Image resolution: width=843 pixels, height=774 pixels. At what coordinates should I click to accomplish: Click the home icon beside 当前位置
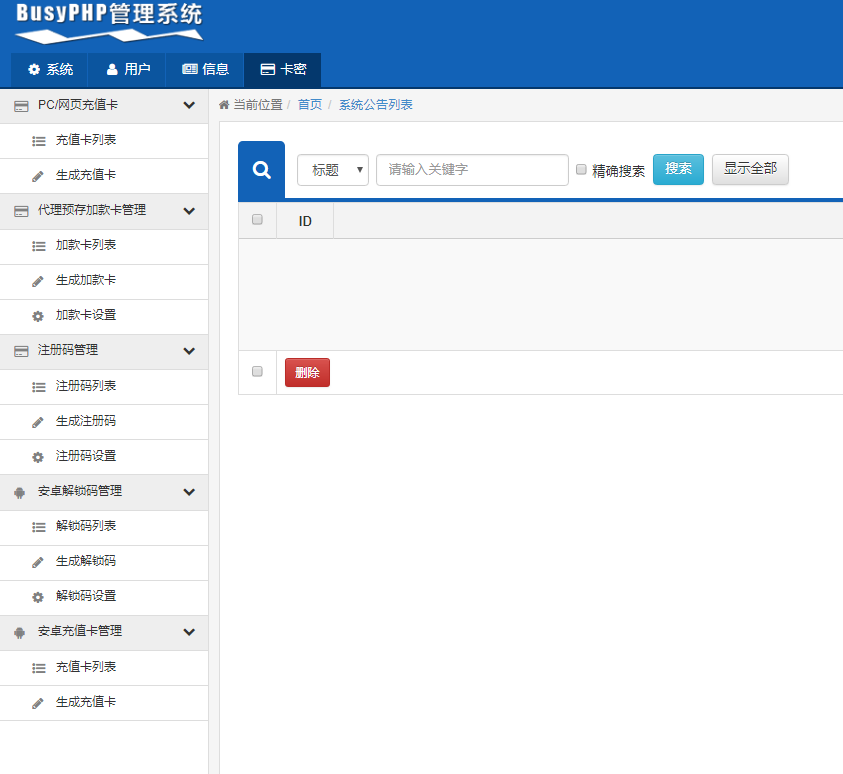click(222, 104)
